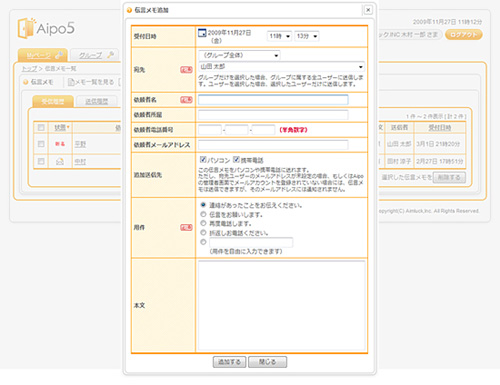Select the first radio option 連絡があったことをお伝えください
Image resolution: width=500 pixels, height=385 pixels.
tap(203, 205)
